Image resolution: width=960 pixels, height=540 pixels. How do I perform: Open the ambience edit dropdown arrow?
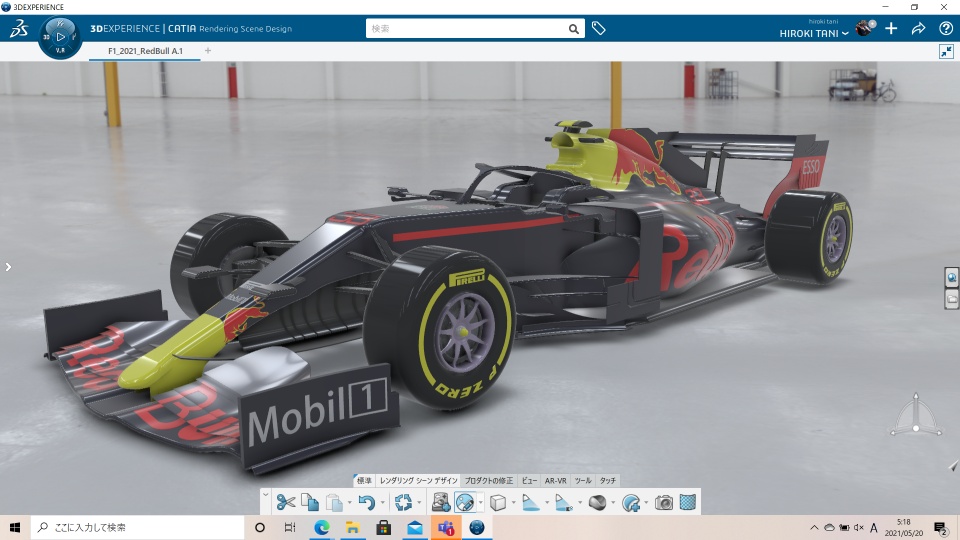coord(481,503)
